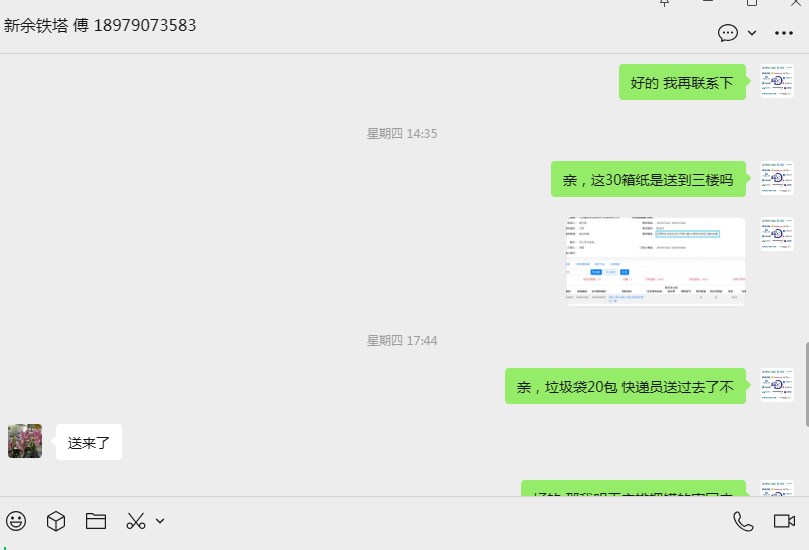The width and height of the screenshot is (809, 550).
Task: Click message about 垃圾袋20包
Action: tap(625, 386)
